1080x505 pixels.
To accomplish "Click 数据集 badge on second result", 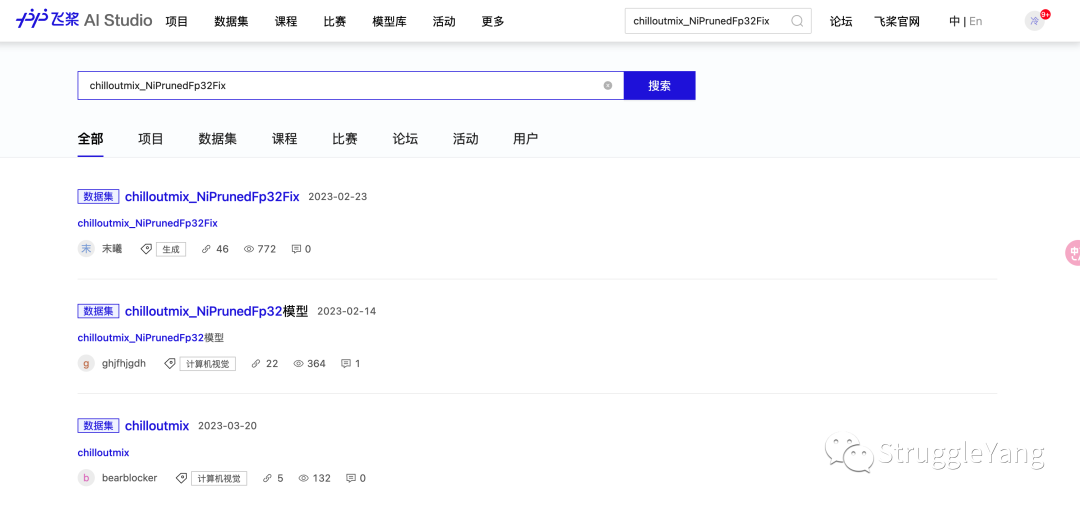I will coord(98,311).
